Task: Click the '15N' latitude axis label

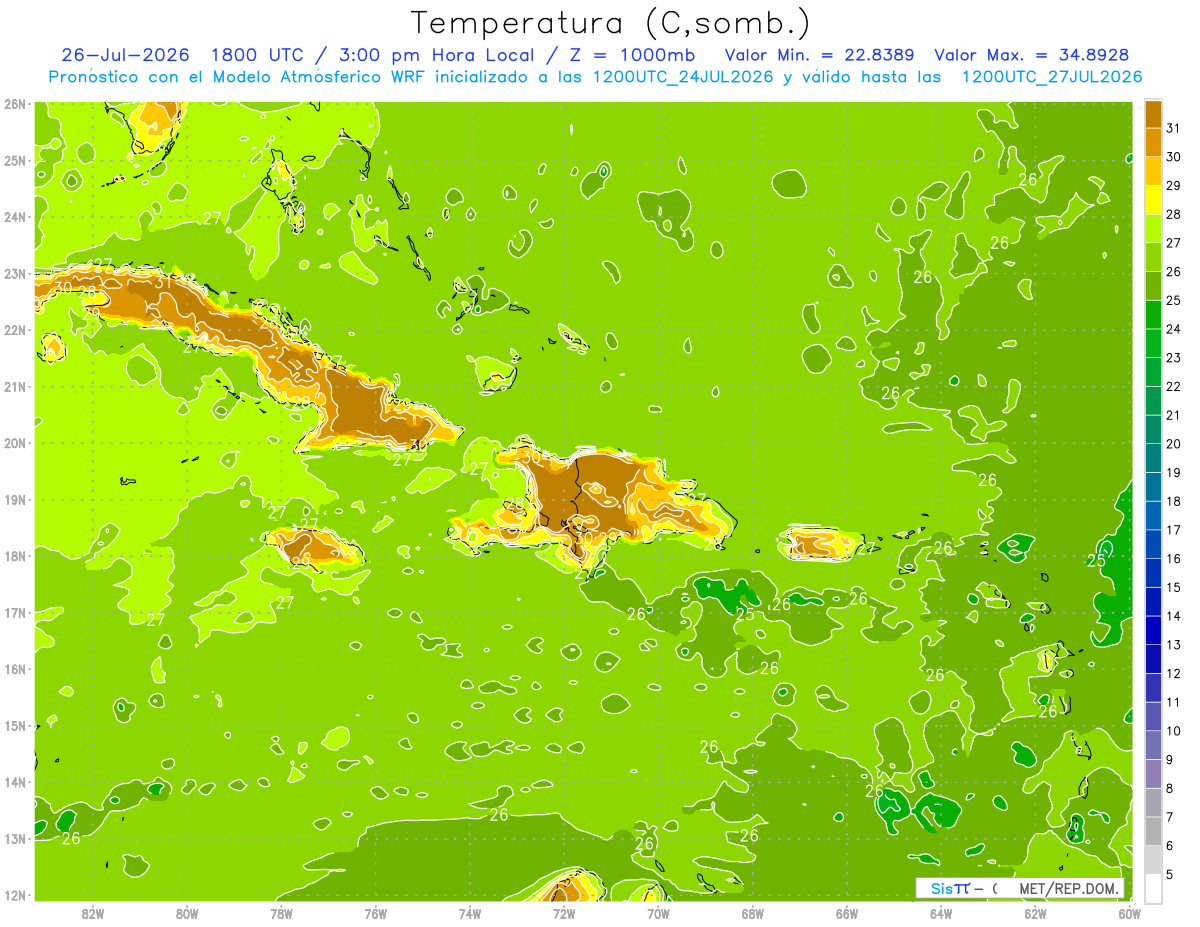Action: (x=14, y=725)
